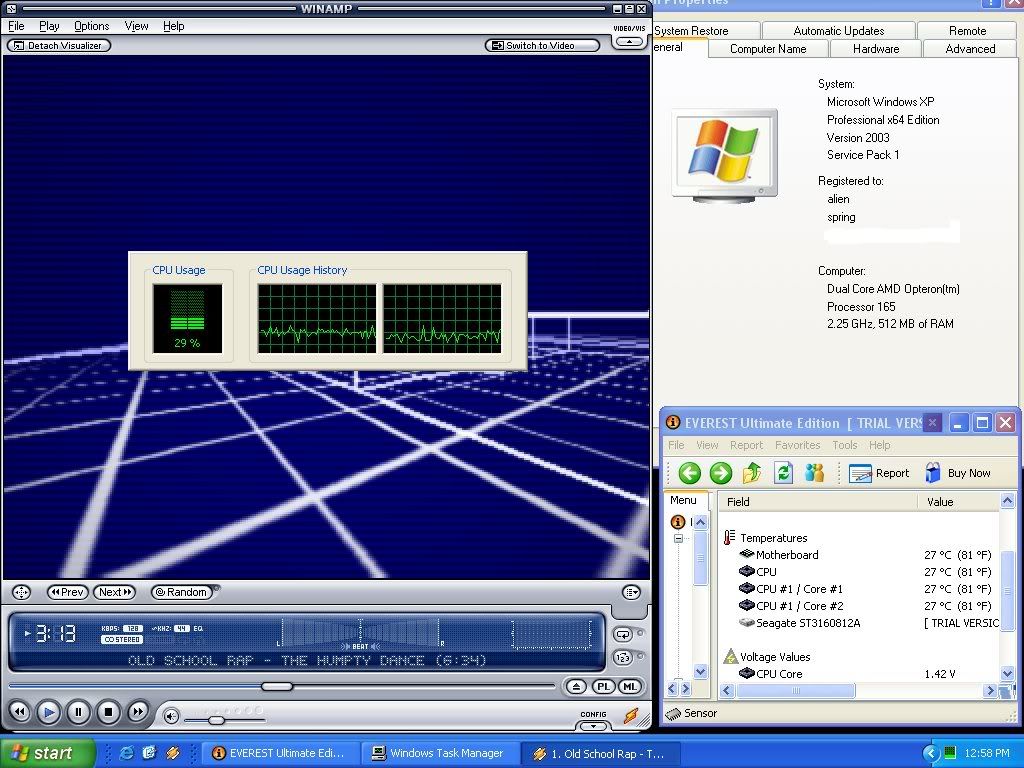Click the Windows Start button
This screenshot has width=1024, height=768.
pyautogui.click(x=46, y=753)
